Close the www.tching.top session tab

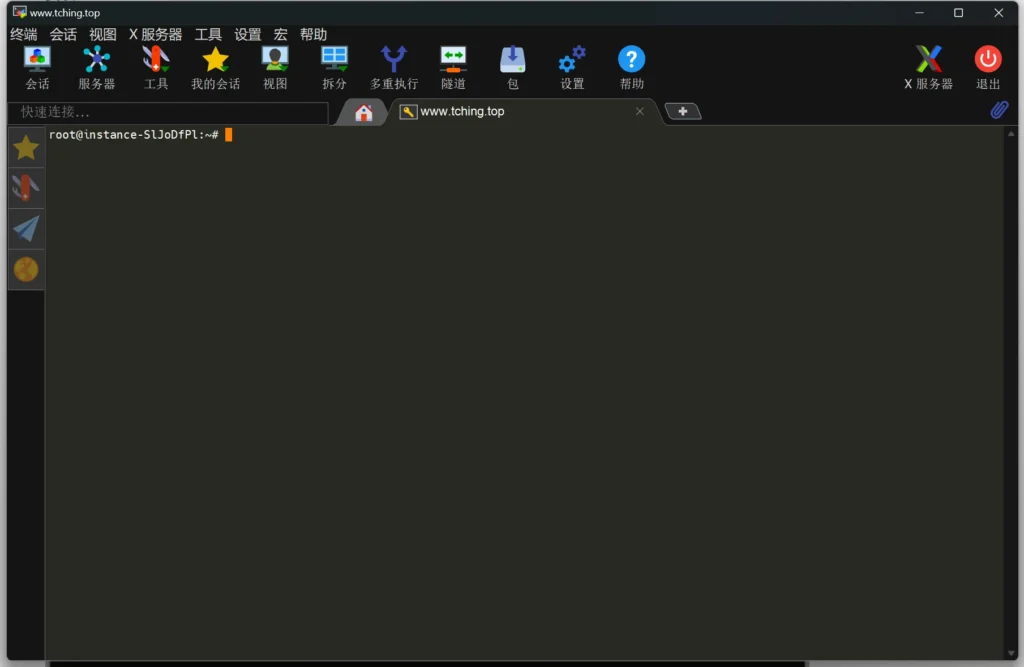640,112
